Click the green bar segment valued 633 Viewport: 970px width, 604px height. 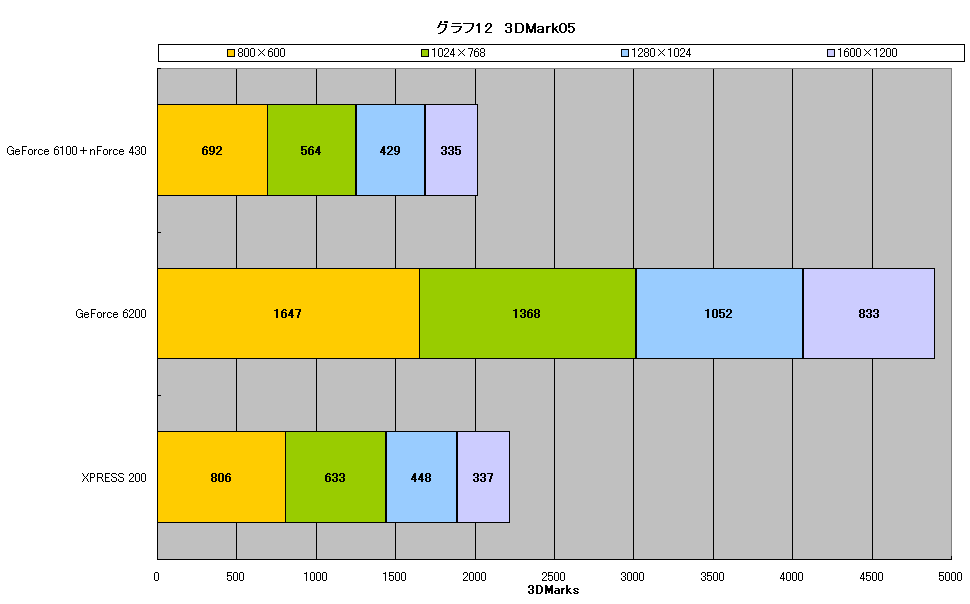(x=336, y=477)
